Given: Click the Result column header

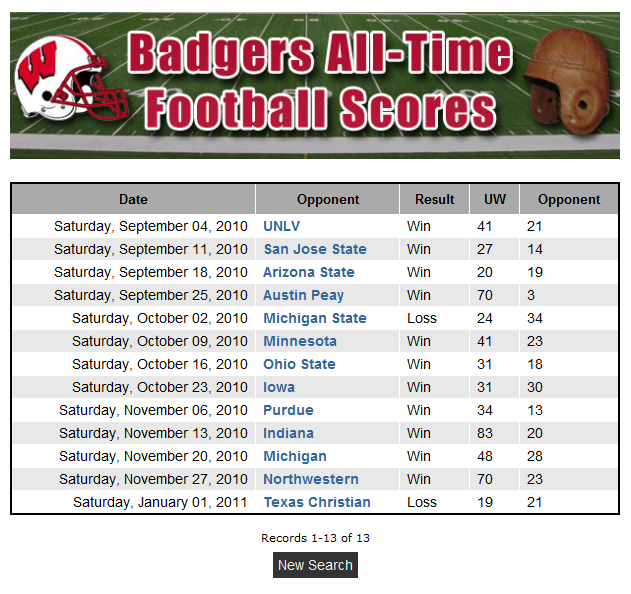Looking at the screenshot, I should coord(435,199).
